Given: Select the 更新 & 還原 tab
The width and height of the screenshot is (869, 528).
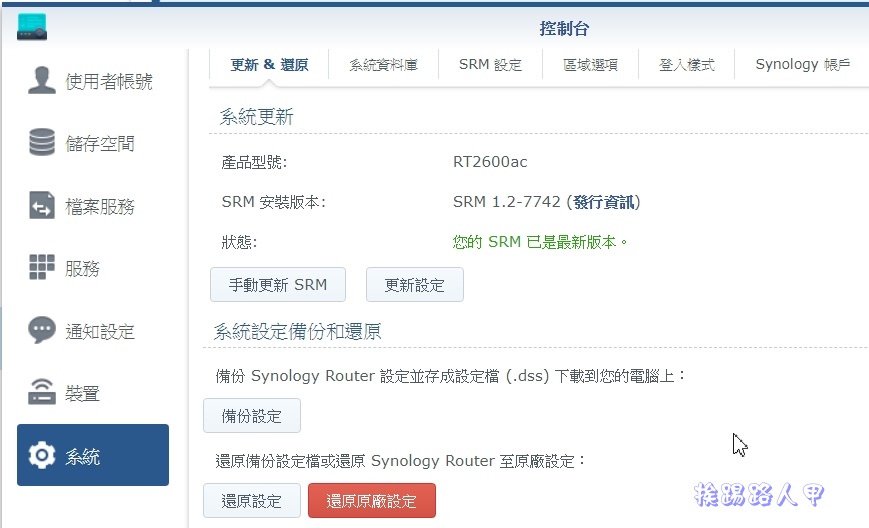Looking at the screenshot, I should pos(269,65).
